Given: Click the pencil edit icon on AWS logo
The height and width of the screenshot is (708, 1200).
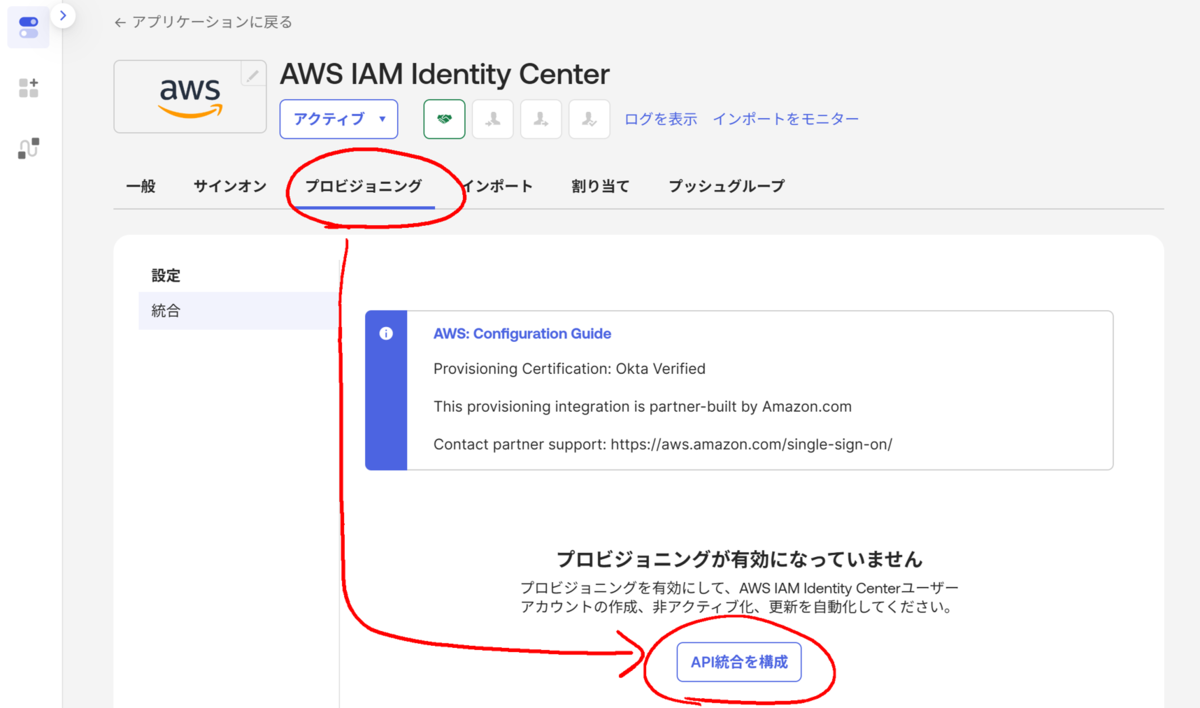Looking at the screenshot, I should (253, 75).
